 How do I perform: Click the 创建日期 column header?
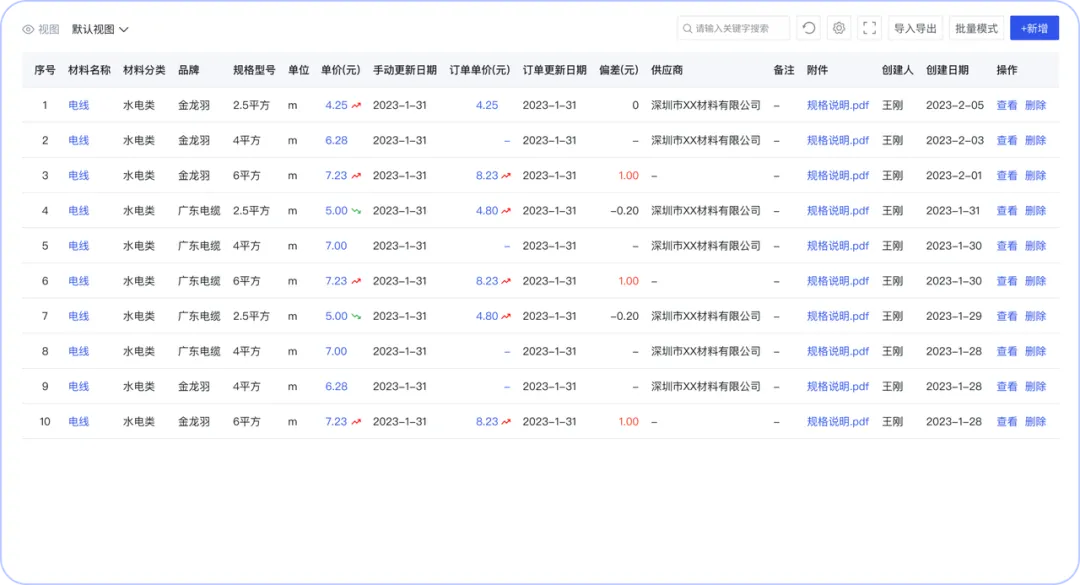(x=947, y=70)
